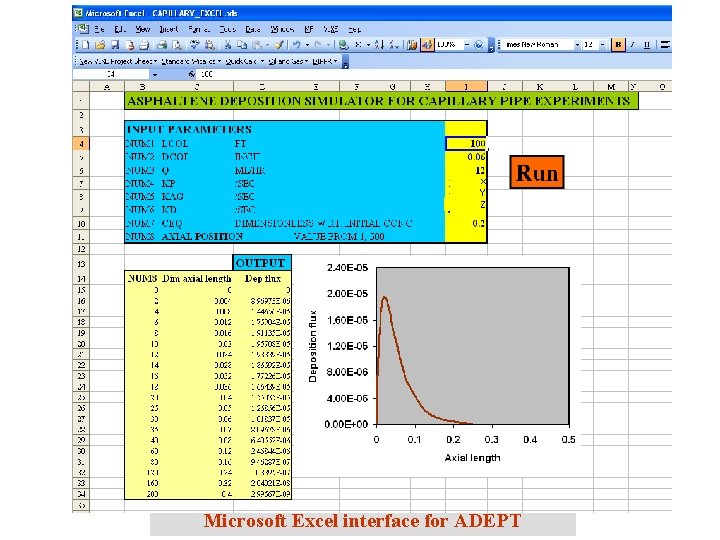
Task: Open the font name dropdown
Action: click(x=577, y=45)
